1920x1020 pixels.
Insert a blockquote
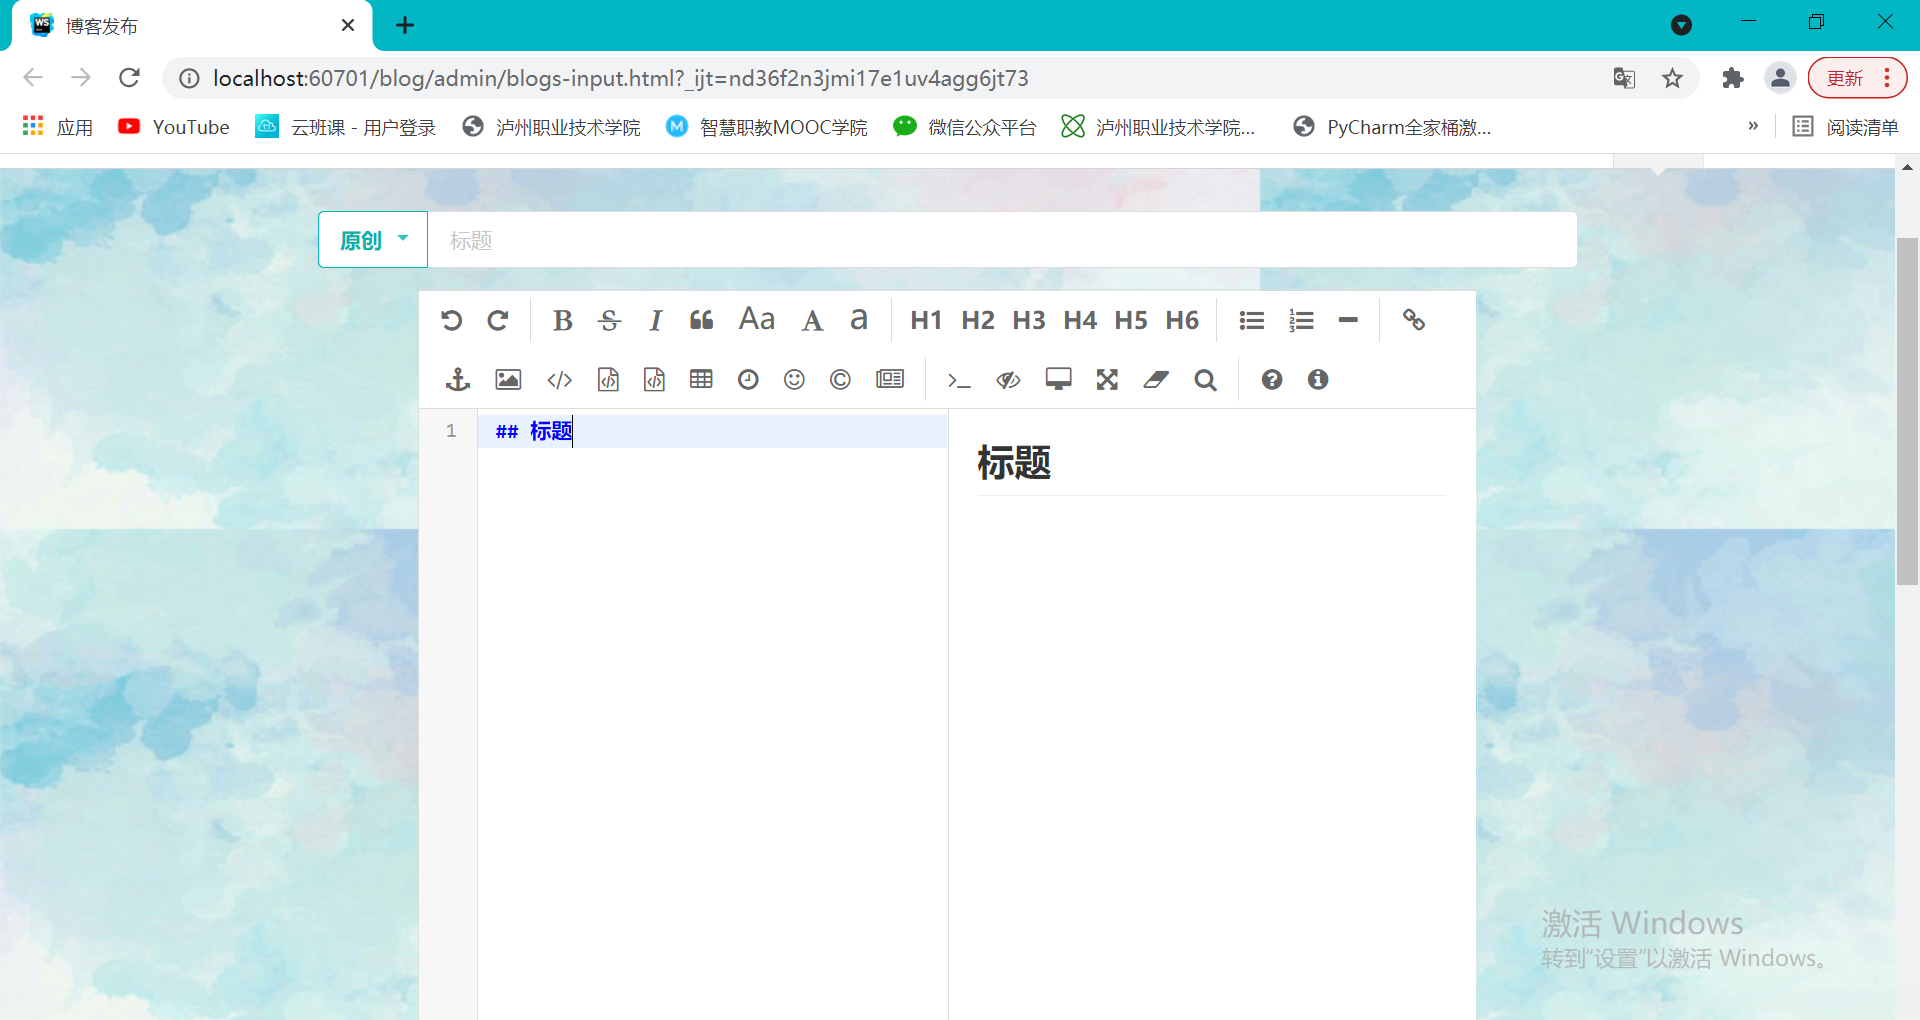click(x=701, y=320)
